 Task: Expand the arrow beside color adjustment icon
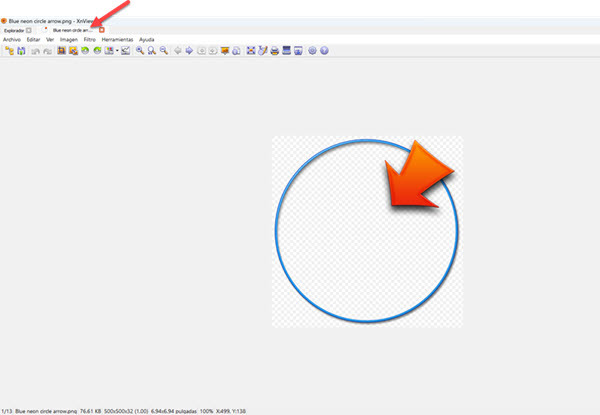pos(117,51)
